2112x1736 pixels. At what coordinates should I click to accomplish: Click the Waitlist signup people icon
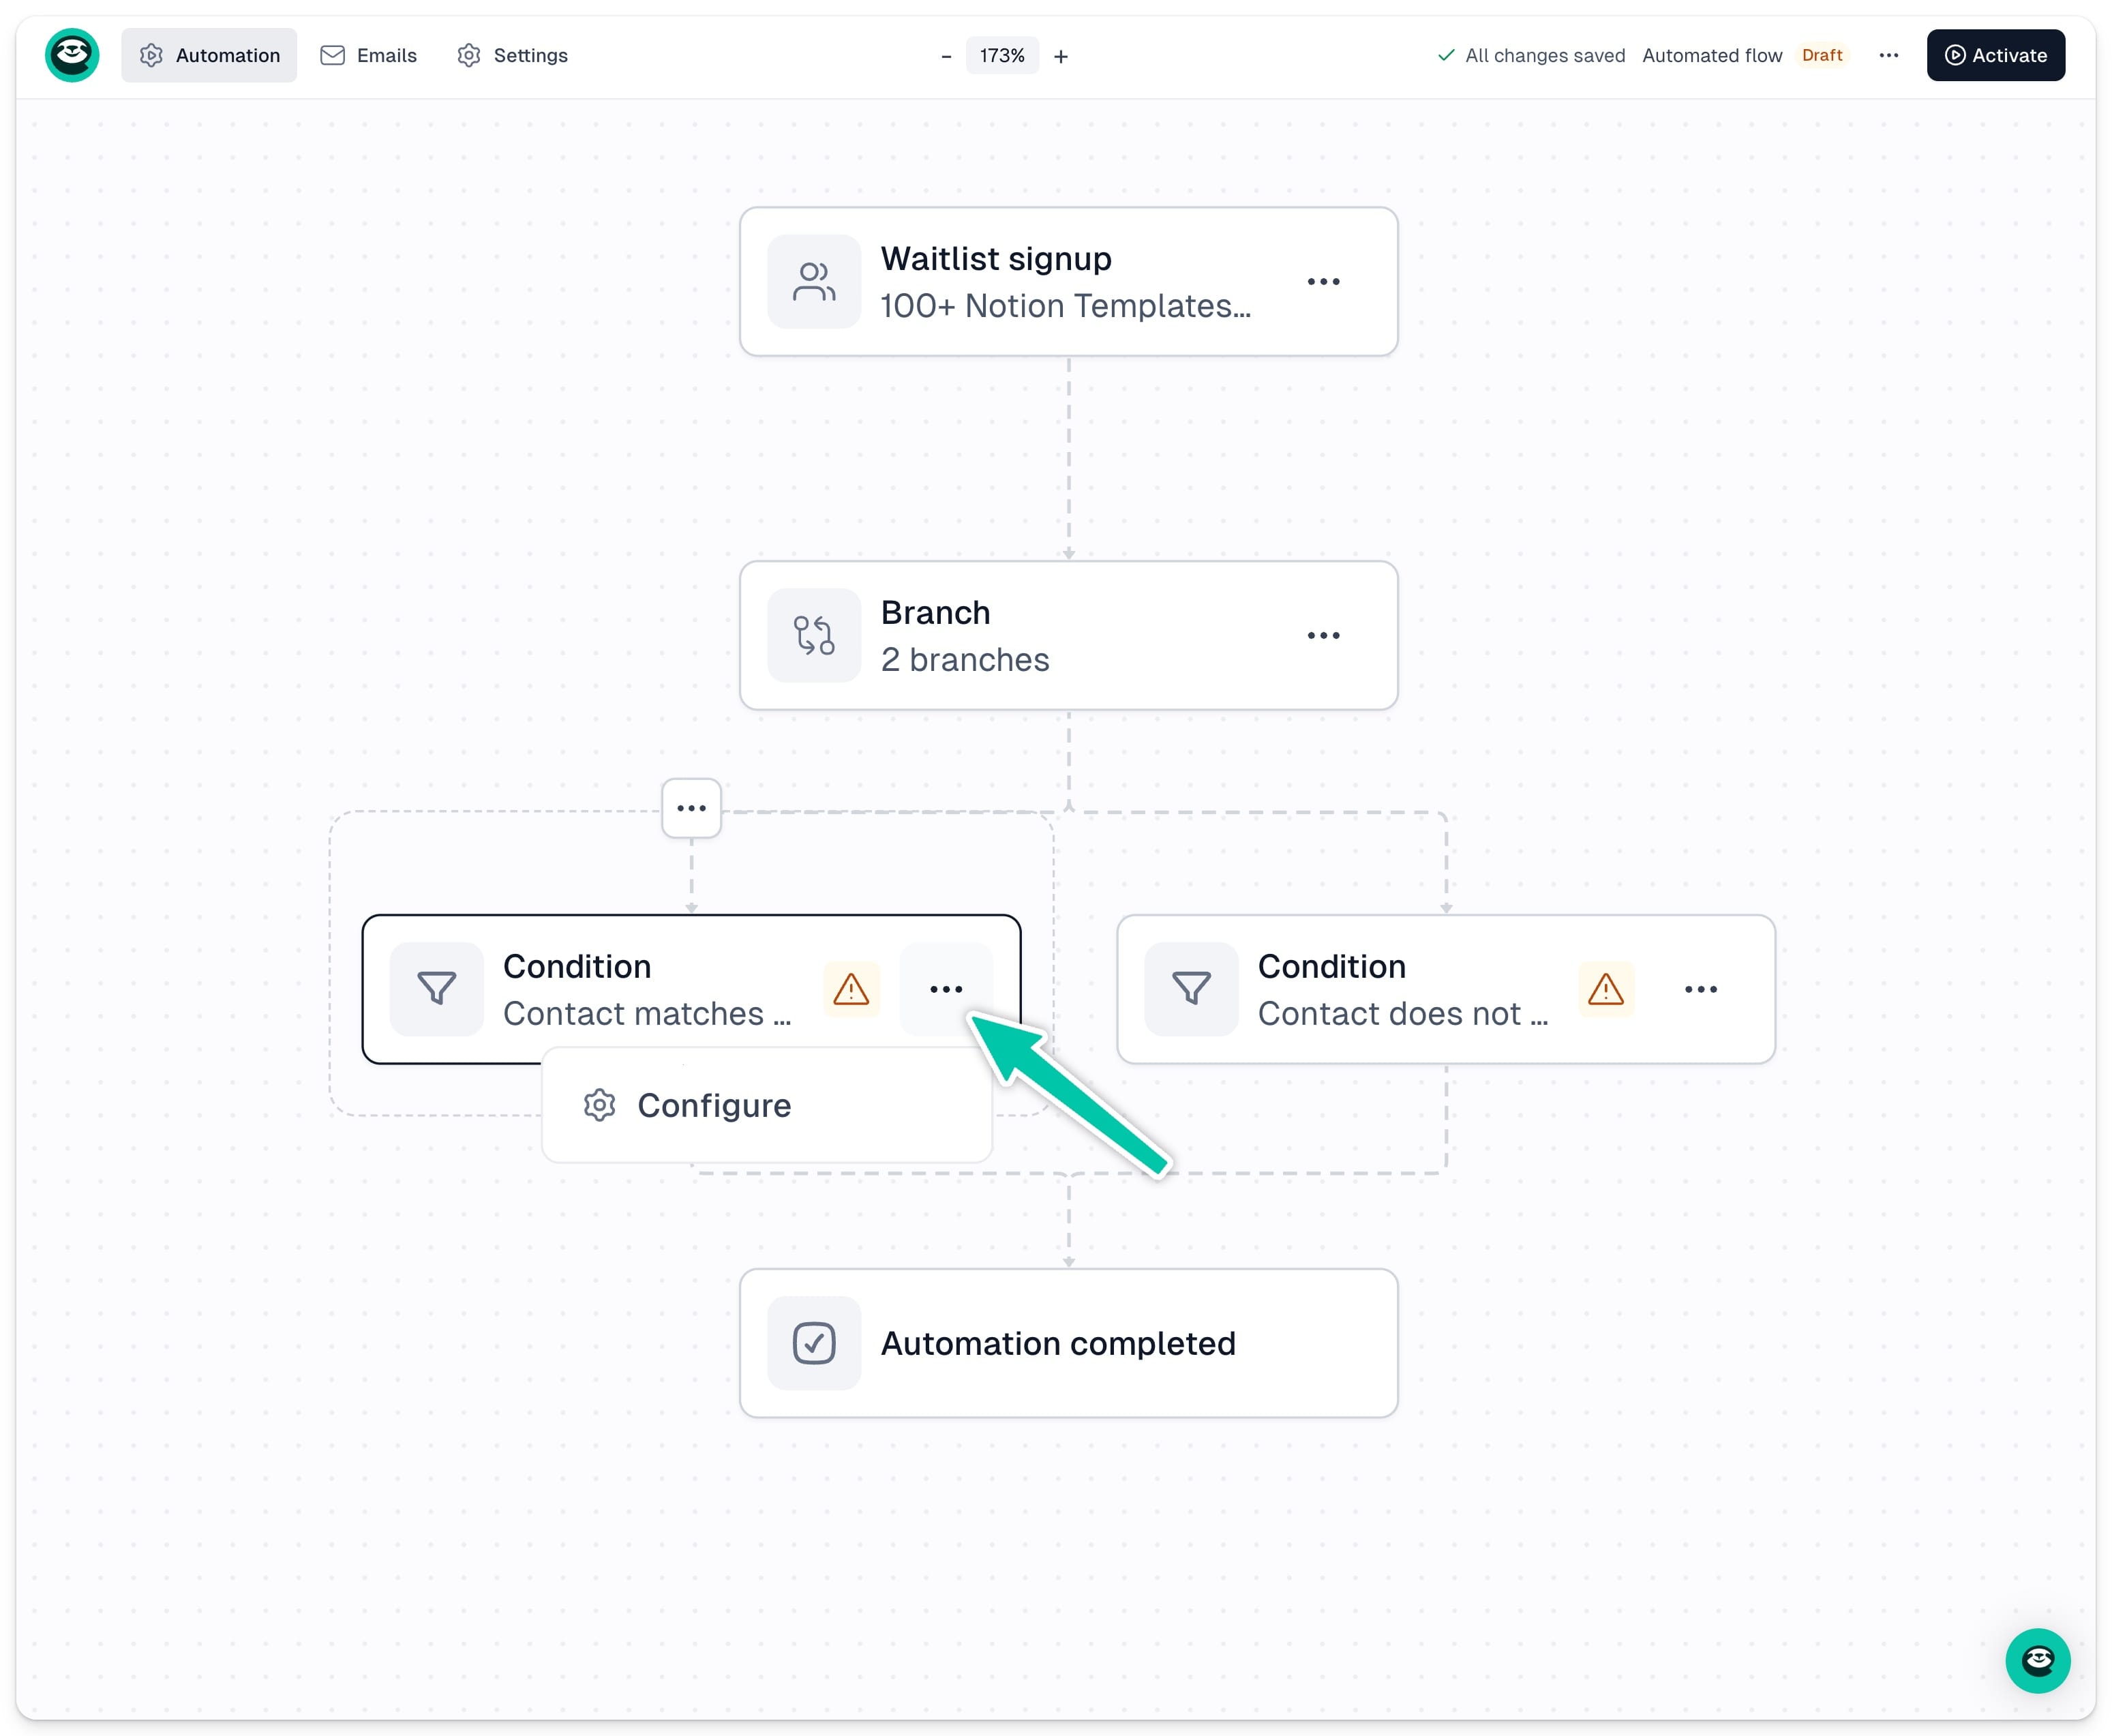(814, 282)
